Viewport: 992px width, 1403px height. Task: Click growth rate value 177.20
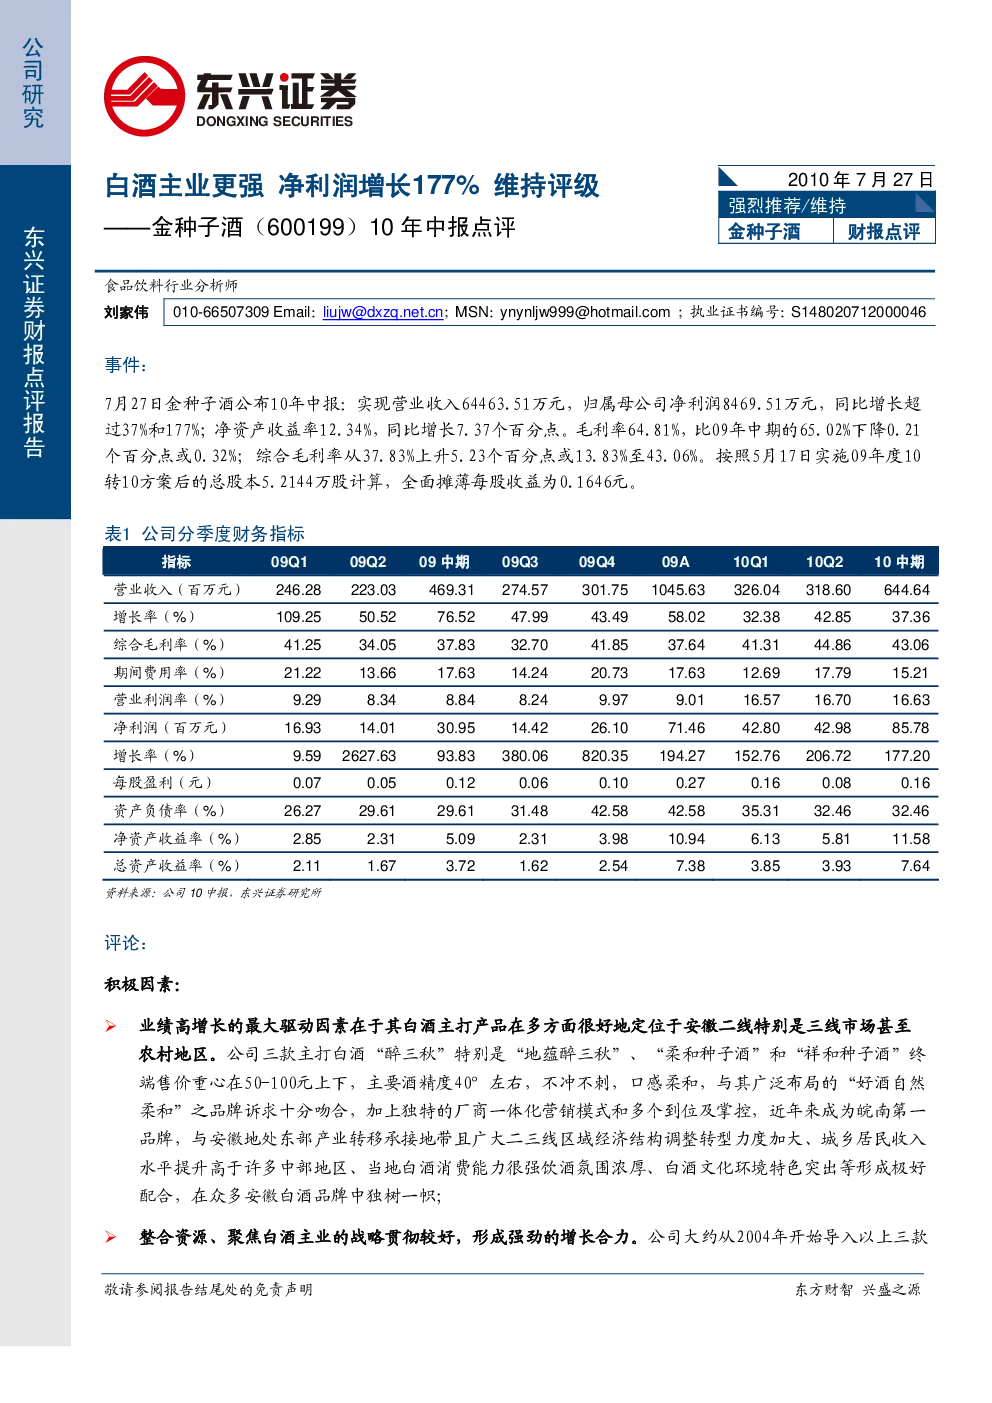[907, 756]
